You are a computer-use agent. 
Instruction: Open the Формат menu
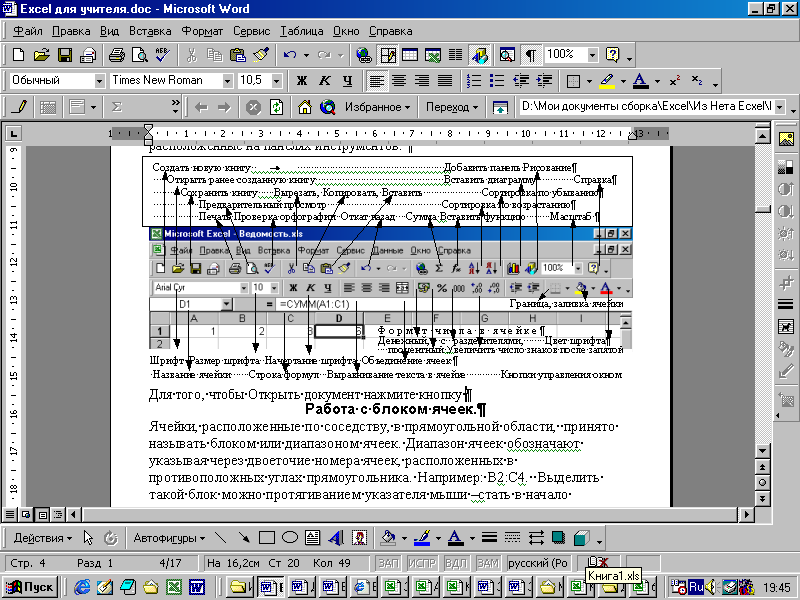point(203,31)
